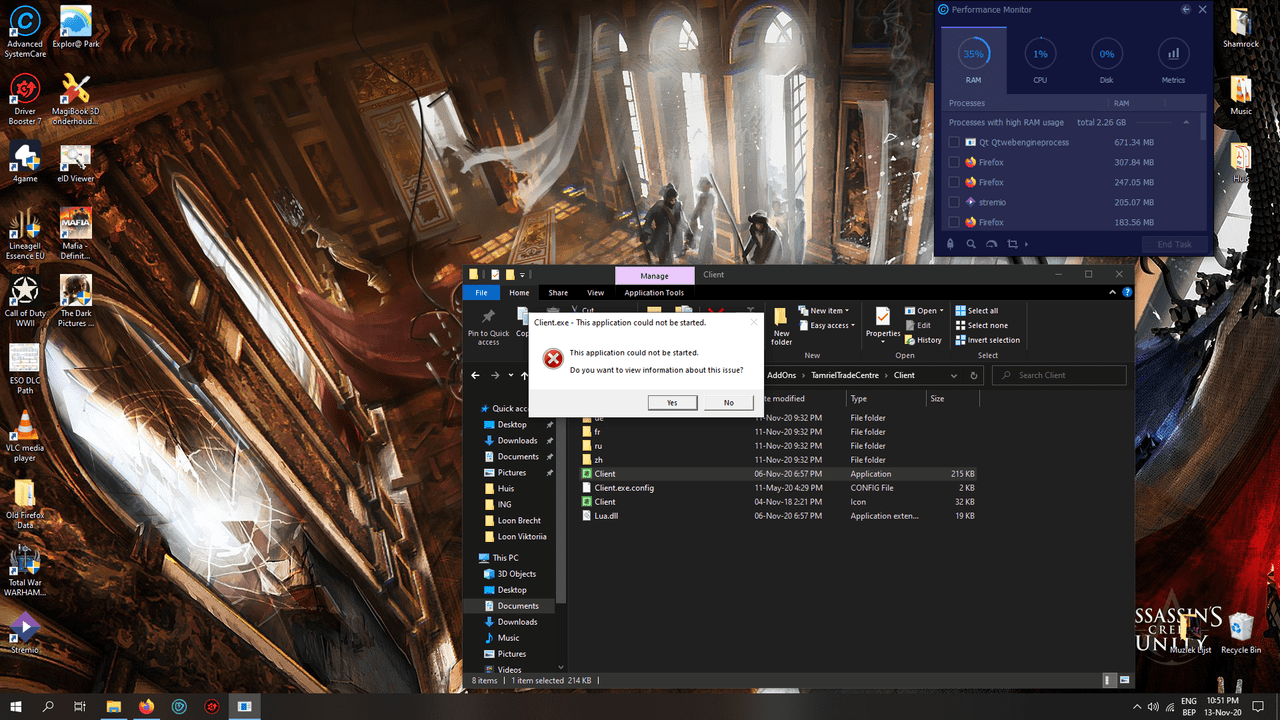The width and height of the screenshot is (1280, 720).
Task: Select the Mafia Definitive Edition desktop icon
Action: [76, 232]
